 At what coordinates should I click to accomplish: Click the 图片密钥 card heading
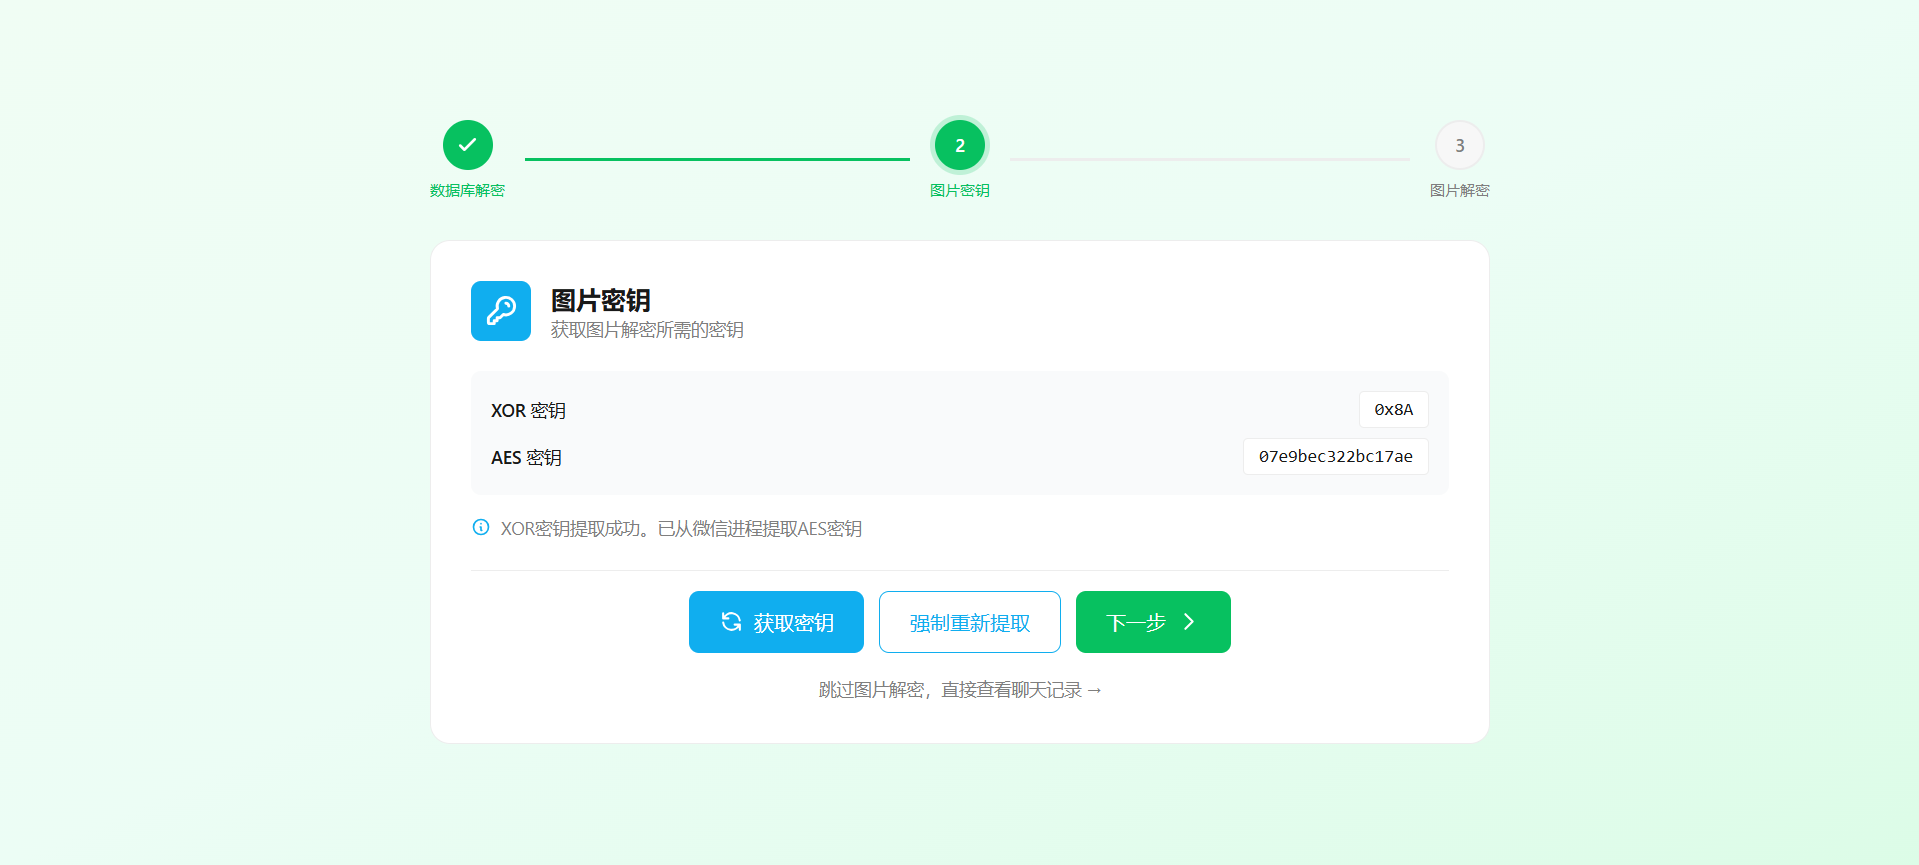(x=600, y=300)
